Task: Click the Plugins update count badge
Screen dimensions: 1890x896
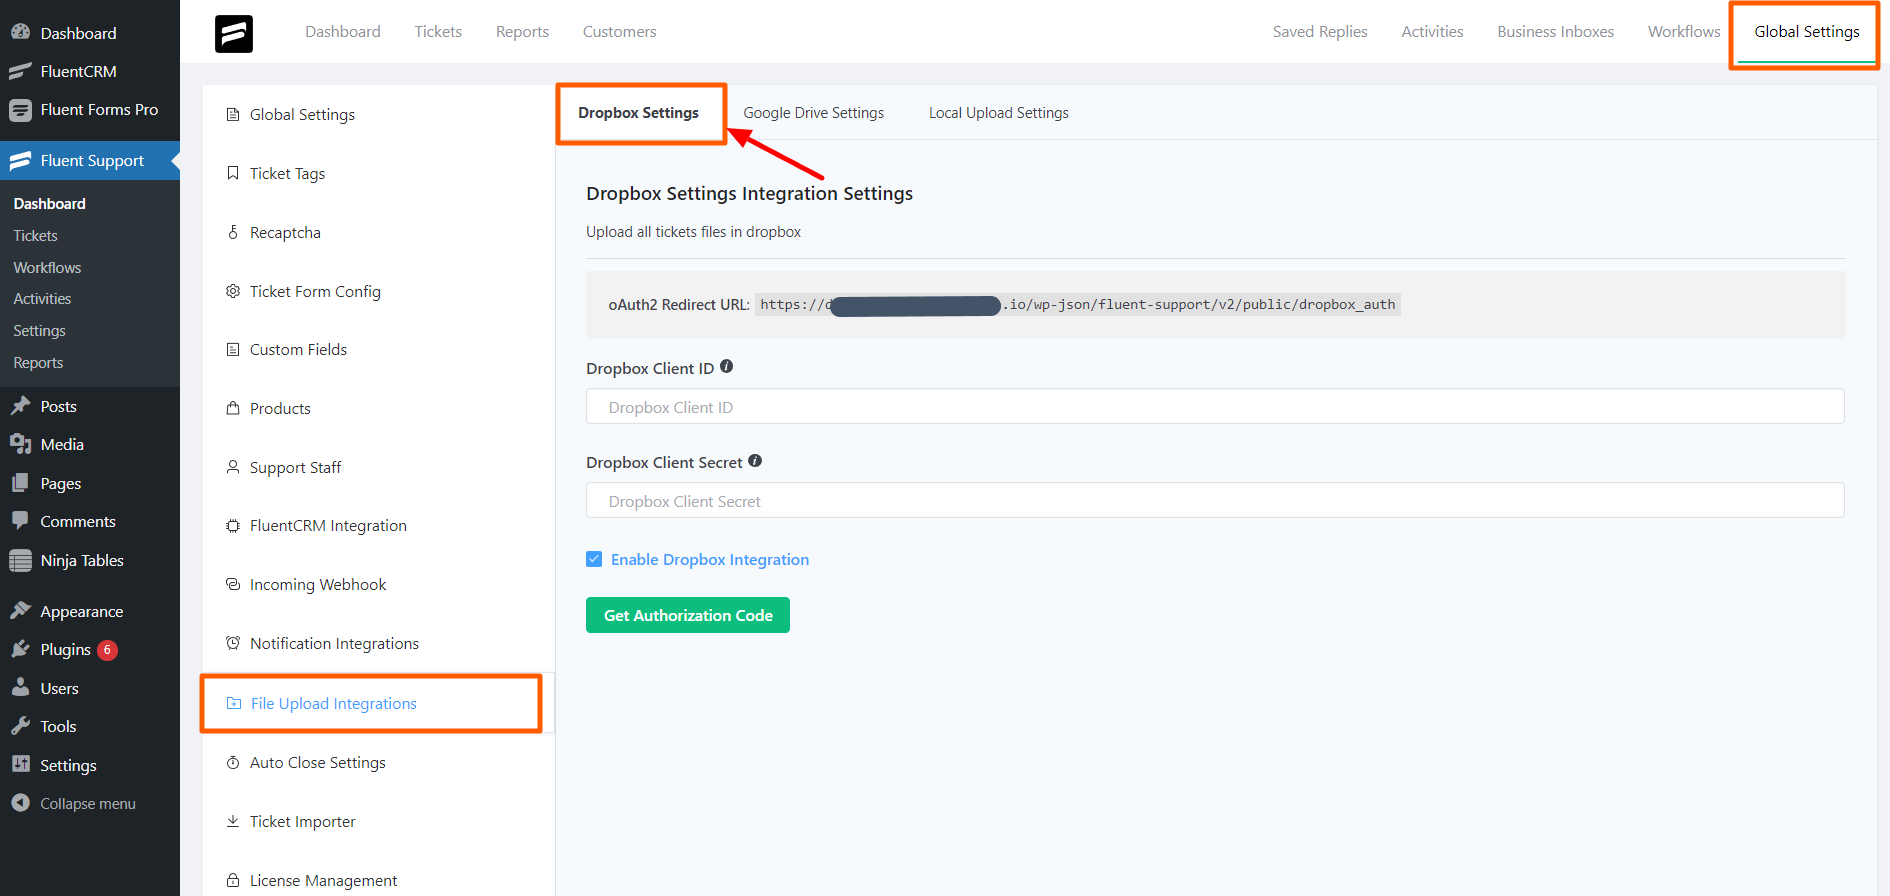Action: (x=107, y=650)
